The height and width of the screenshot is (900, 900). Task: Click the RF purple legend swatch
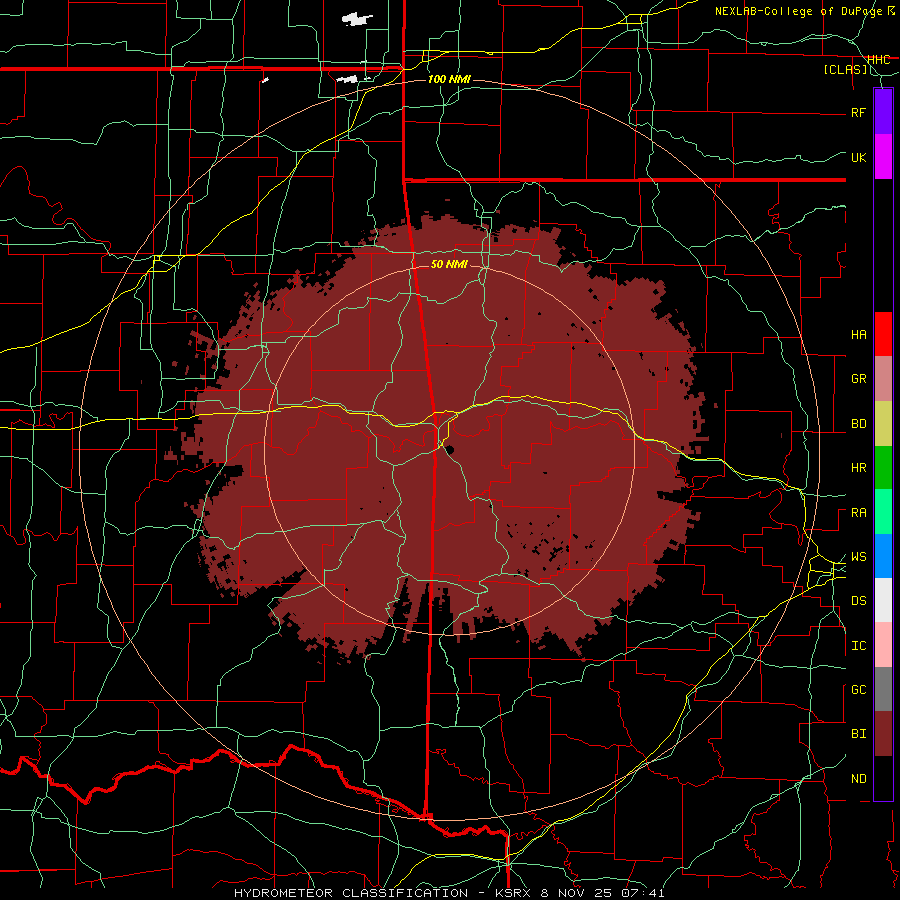tap(883, 112)
